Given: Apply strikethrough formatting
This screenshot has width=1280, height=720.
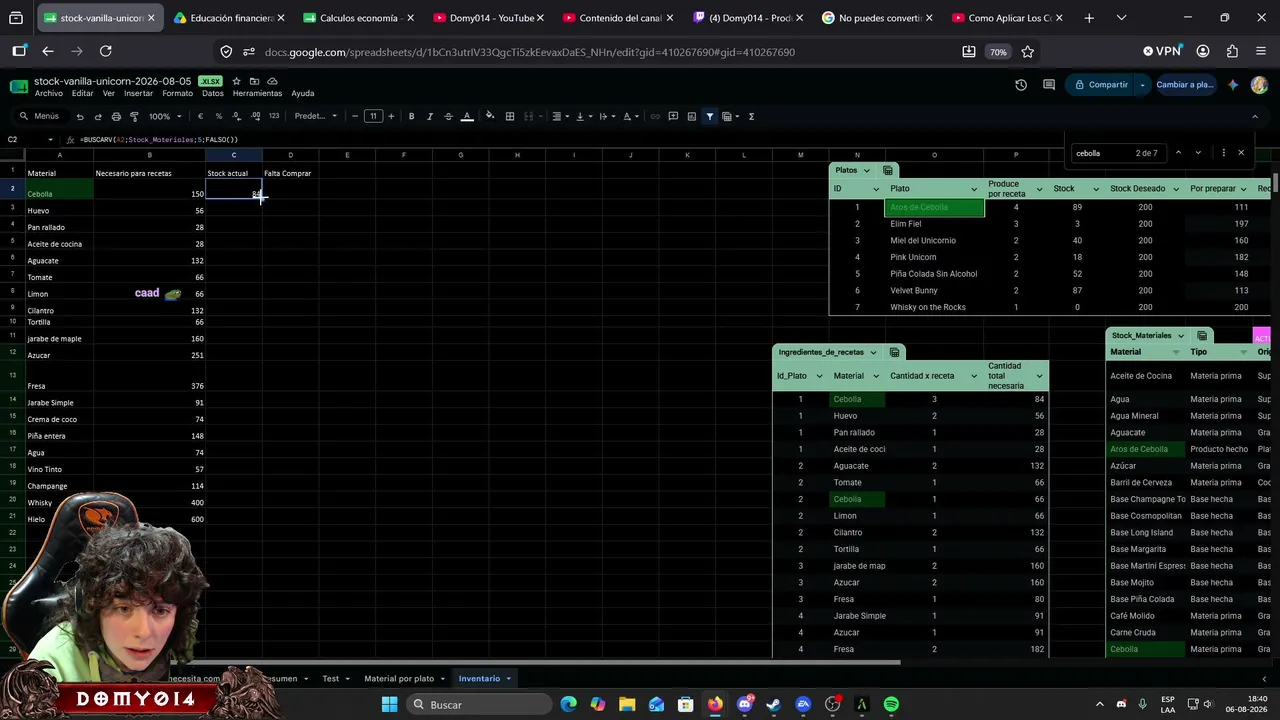Looking at the screenshot, I should pyautogui.click(x=448, y=116).
